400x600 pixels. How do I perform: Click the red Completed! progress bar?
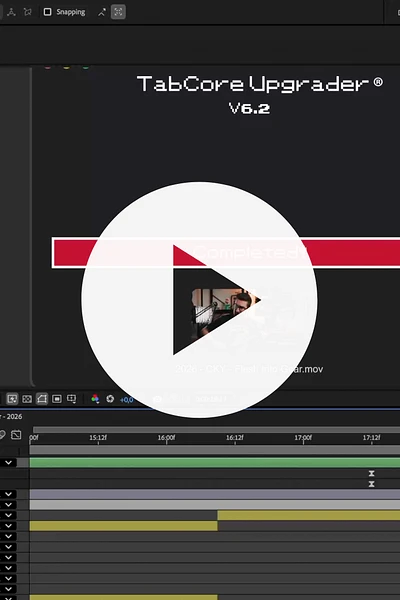pyautogui.click(x=226, y=253)
